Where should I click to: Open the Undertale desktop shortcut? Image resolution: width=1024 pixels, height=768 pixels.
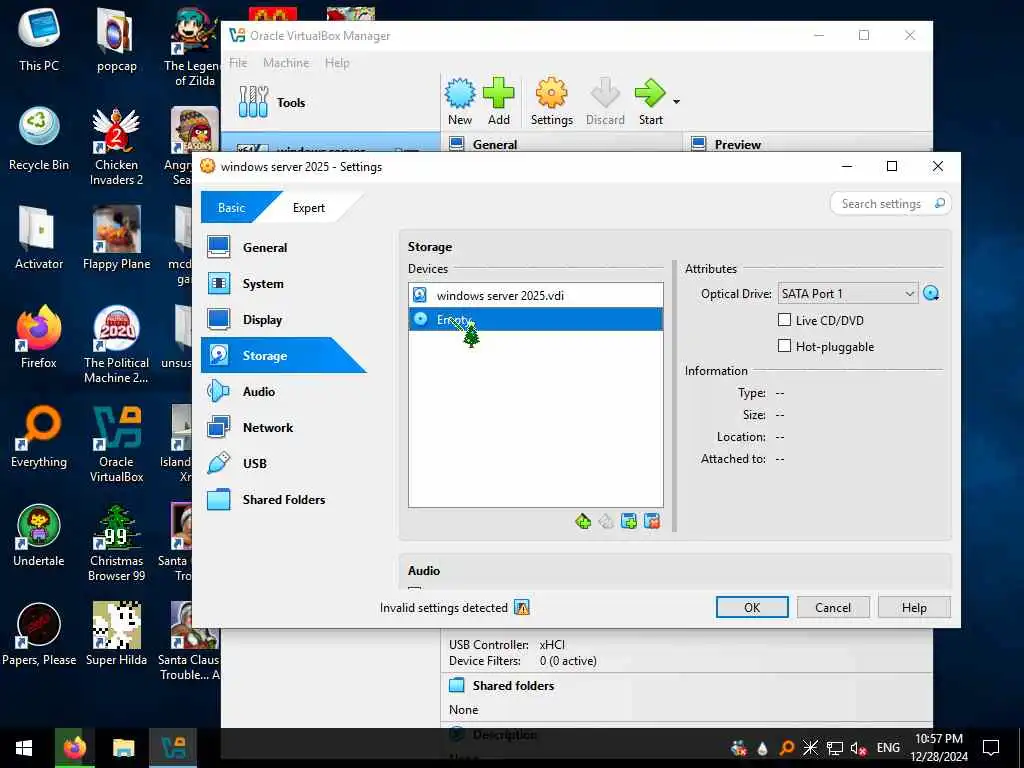(x=39, y=536)
